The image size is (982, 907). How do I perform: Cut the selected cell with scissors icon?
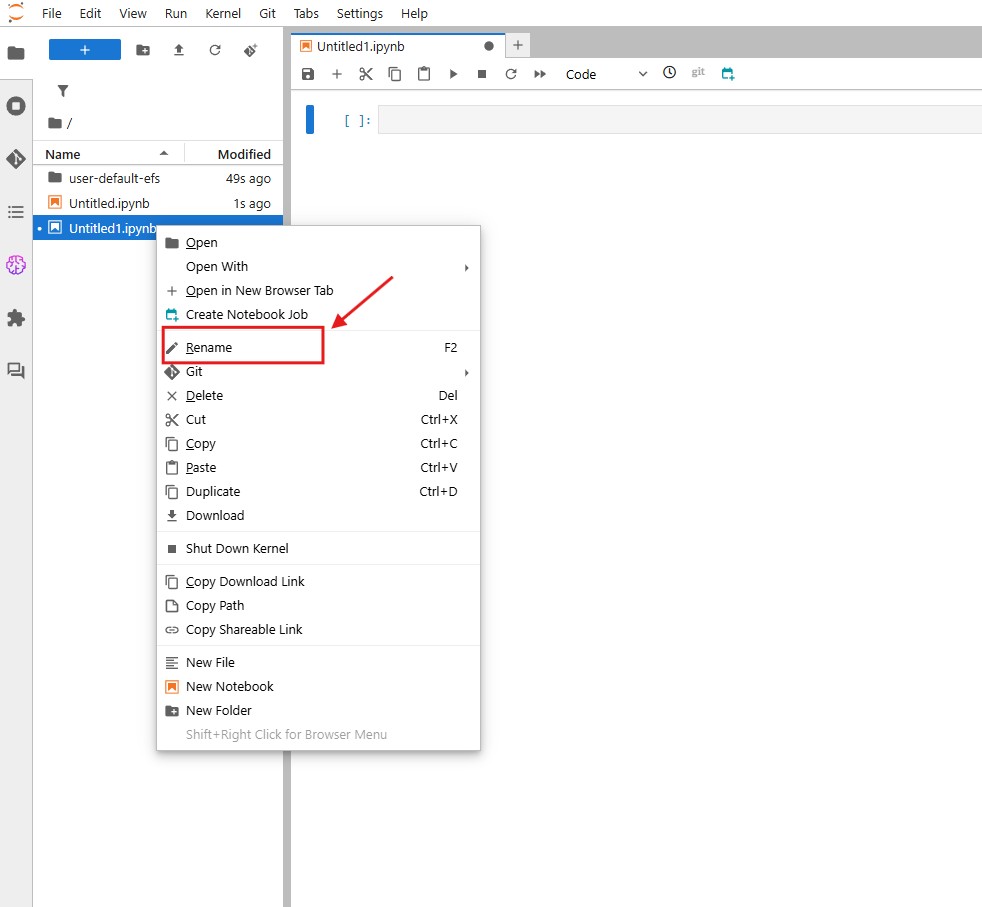coord(366,74)
